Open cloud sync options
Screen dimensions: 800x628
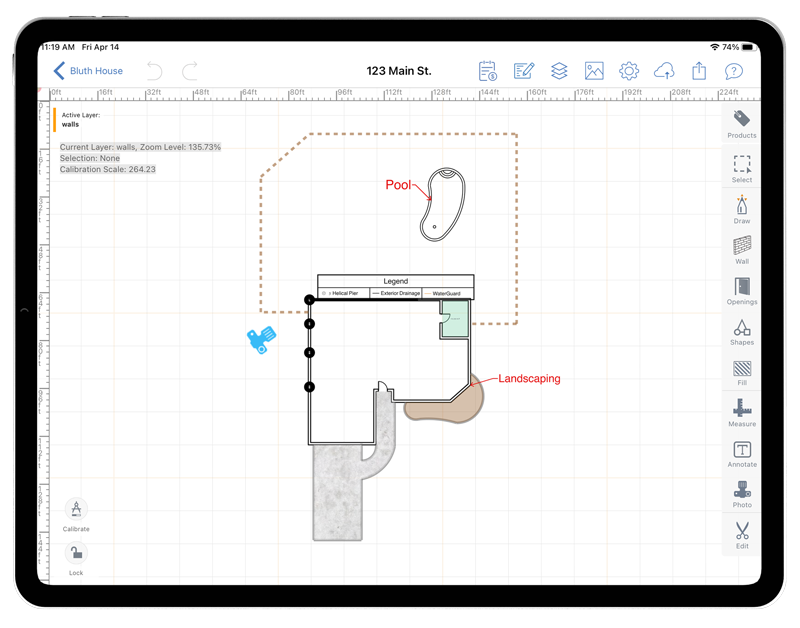pyautogui.click(x=663, y=70)
